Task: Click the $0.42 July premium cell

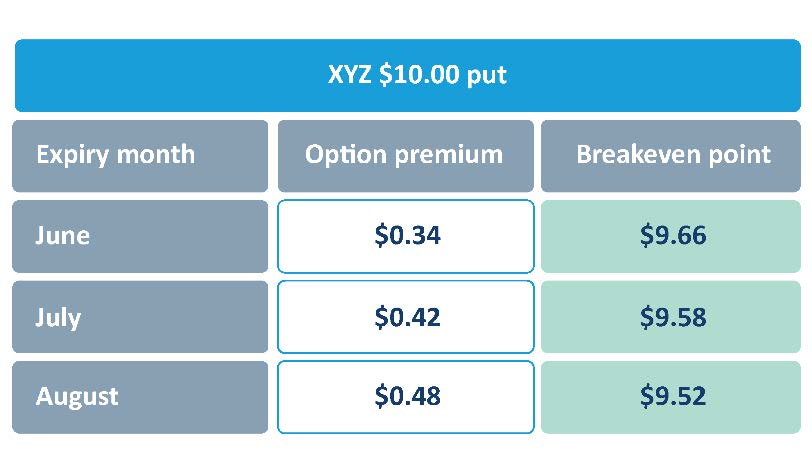Action: 406,317
